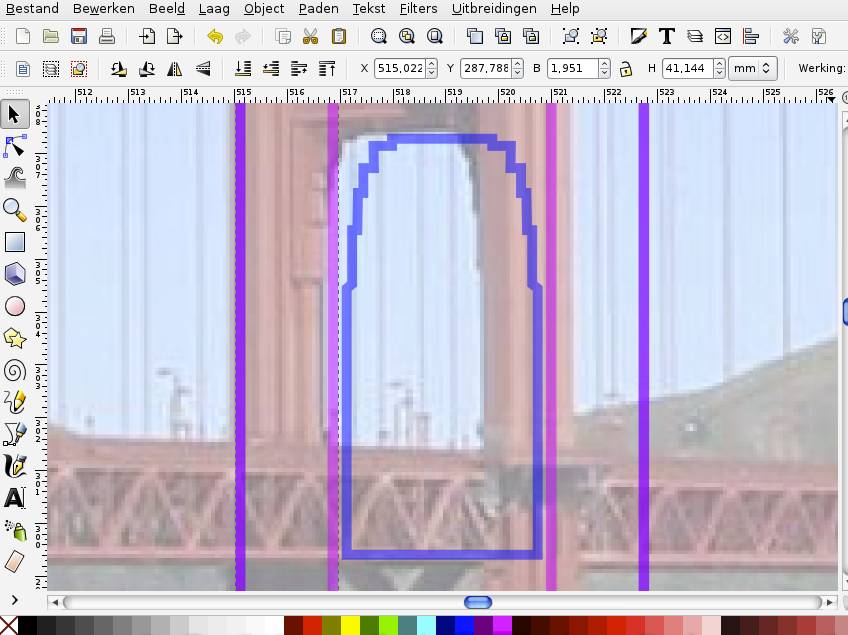Zoom to fit the drawing in the window
Viewport: 848px width, 635px height.
[x=407, y=36]
